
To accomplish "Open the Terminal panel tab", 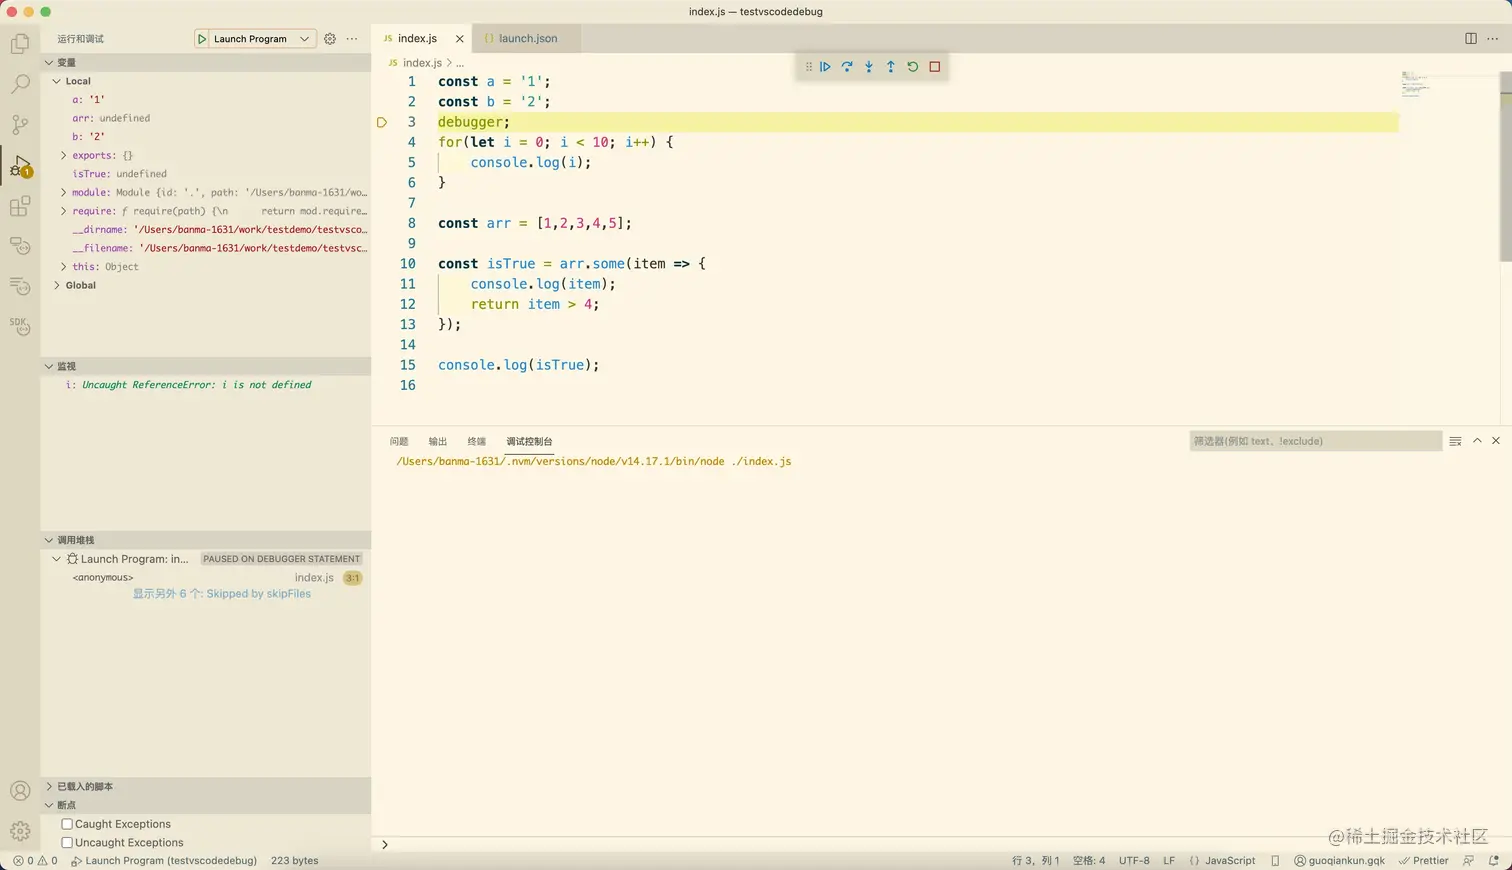I will 476,441.
